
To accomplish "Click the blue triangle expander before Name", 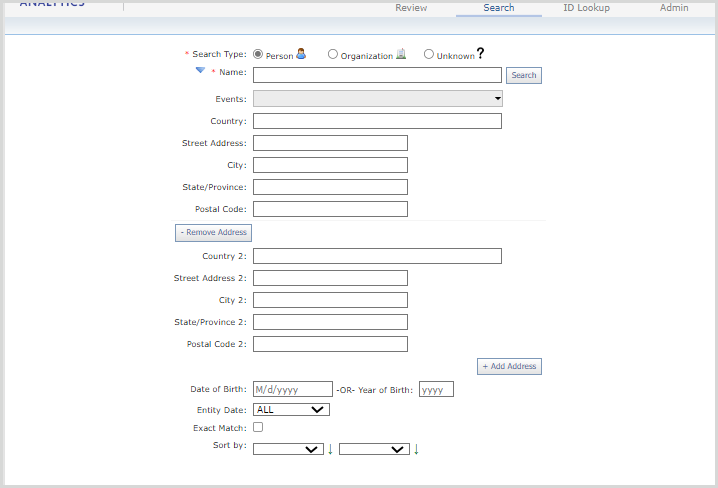I will [x=200, y=70].
